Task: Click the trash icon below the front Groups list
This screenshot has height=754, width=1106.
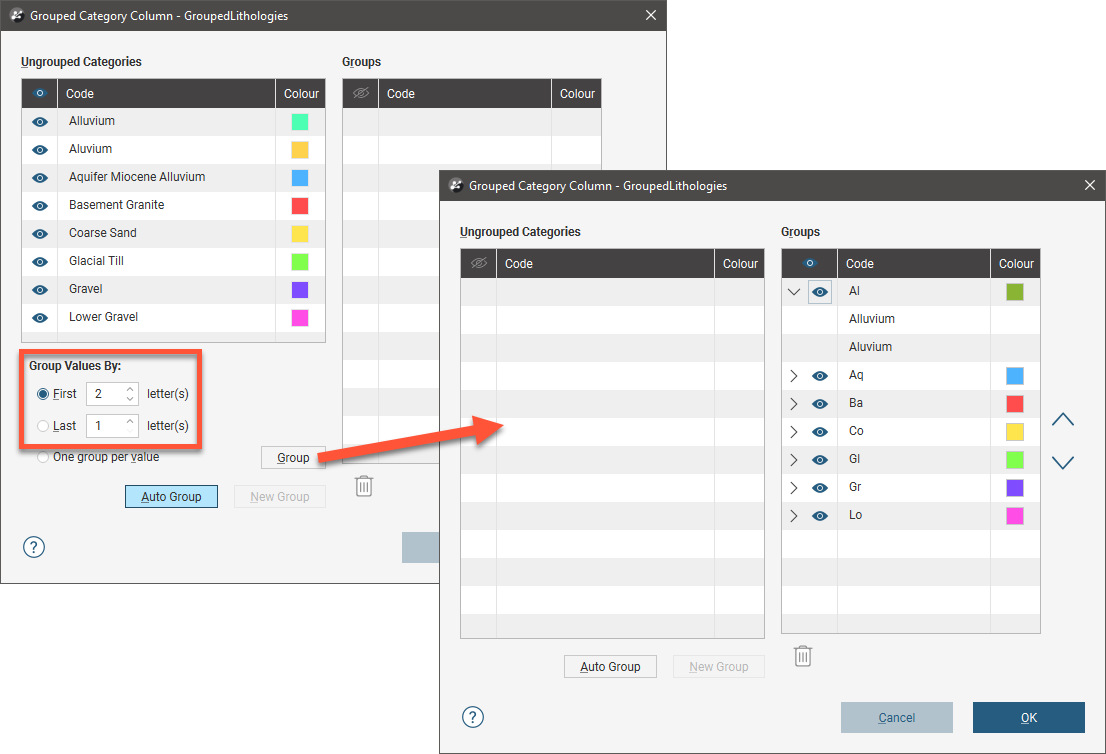Action: click(802, 656)
